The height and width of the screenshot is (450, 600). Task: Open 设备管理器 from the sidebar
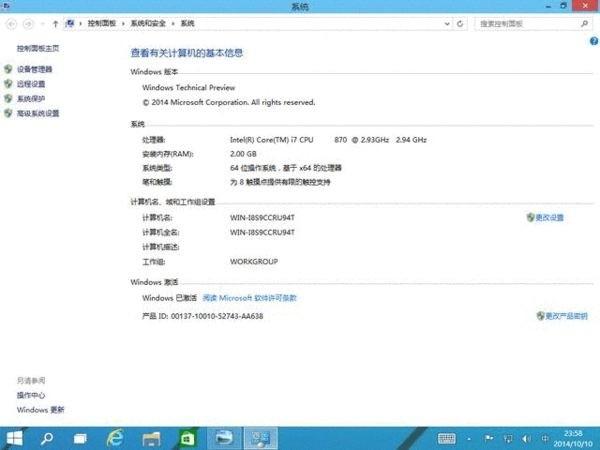point(34,69)
